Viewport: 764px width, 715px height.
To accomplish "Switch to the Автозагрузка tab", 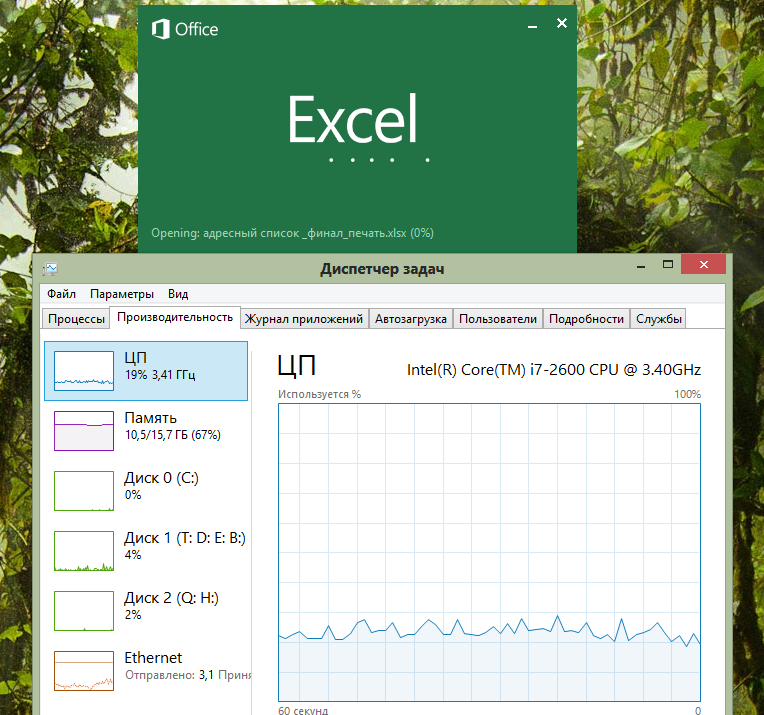I will click(x=411, y=319).
